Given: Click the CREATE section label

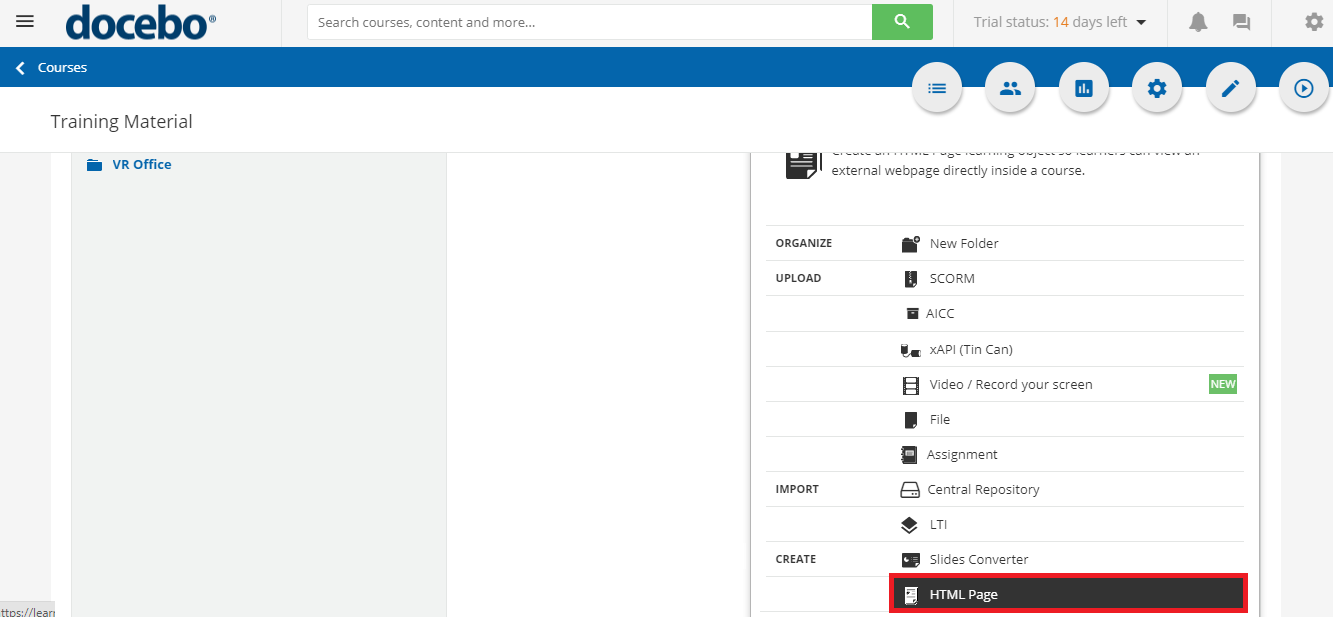Looking at the screenshot, I should tap(796, 559).
